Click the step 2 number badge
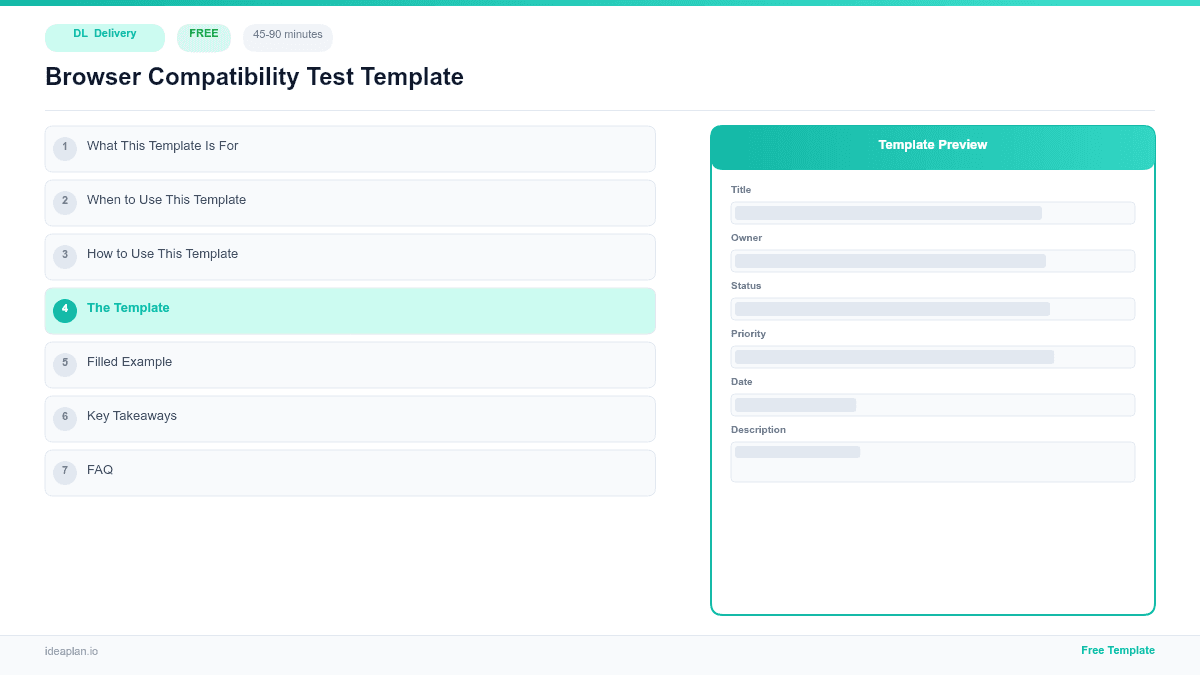The height and width of the screenshot is (675, 1200). [65, 202]
